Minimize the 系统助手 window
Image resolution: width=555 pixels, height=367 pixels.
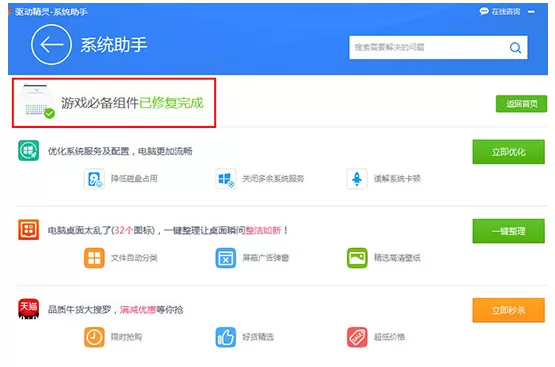(x=531, y=12)
